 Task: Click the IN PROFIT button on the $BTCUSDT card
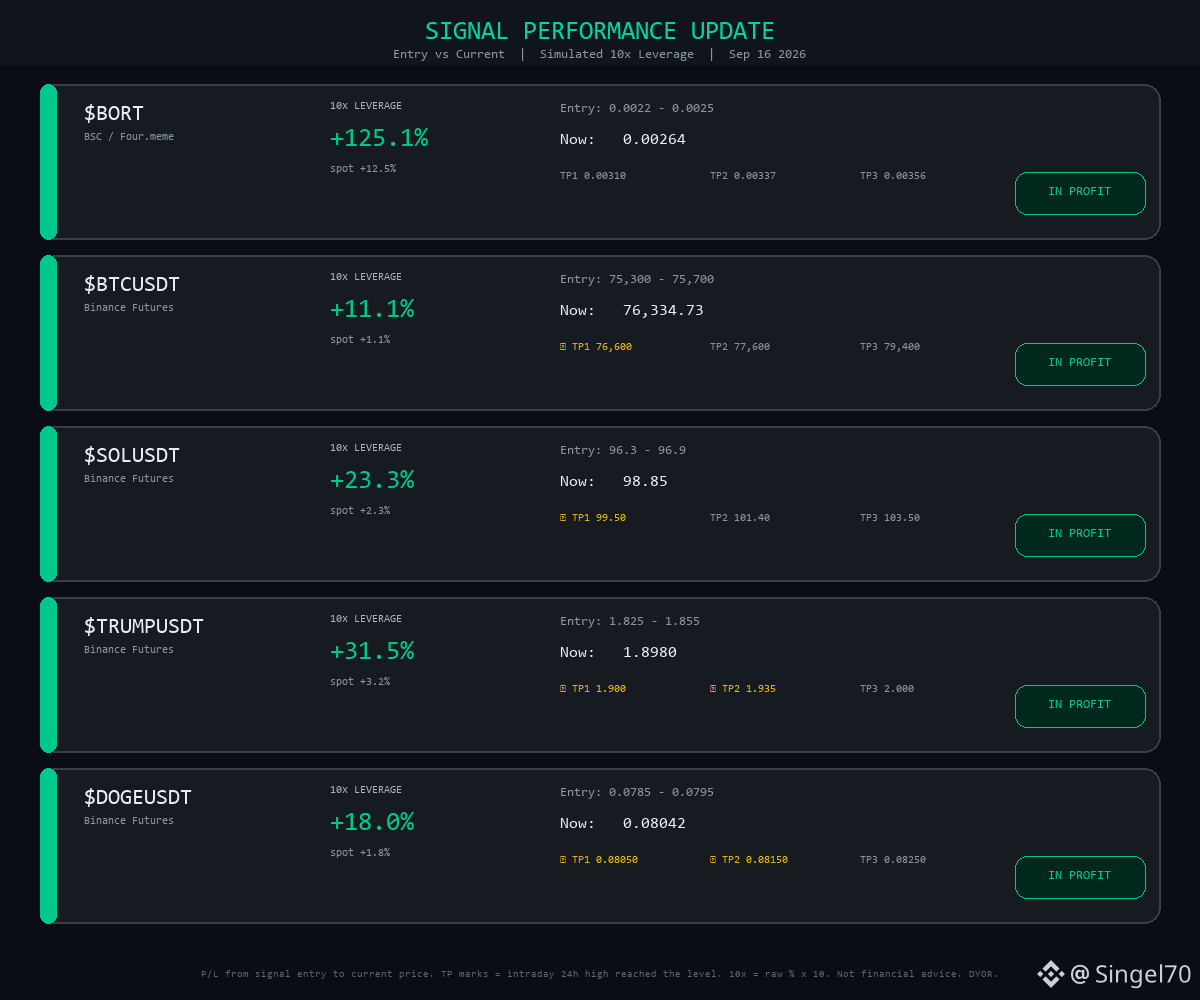tap(1080, 364)
